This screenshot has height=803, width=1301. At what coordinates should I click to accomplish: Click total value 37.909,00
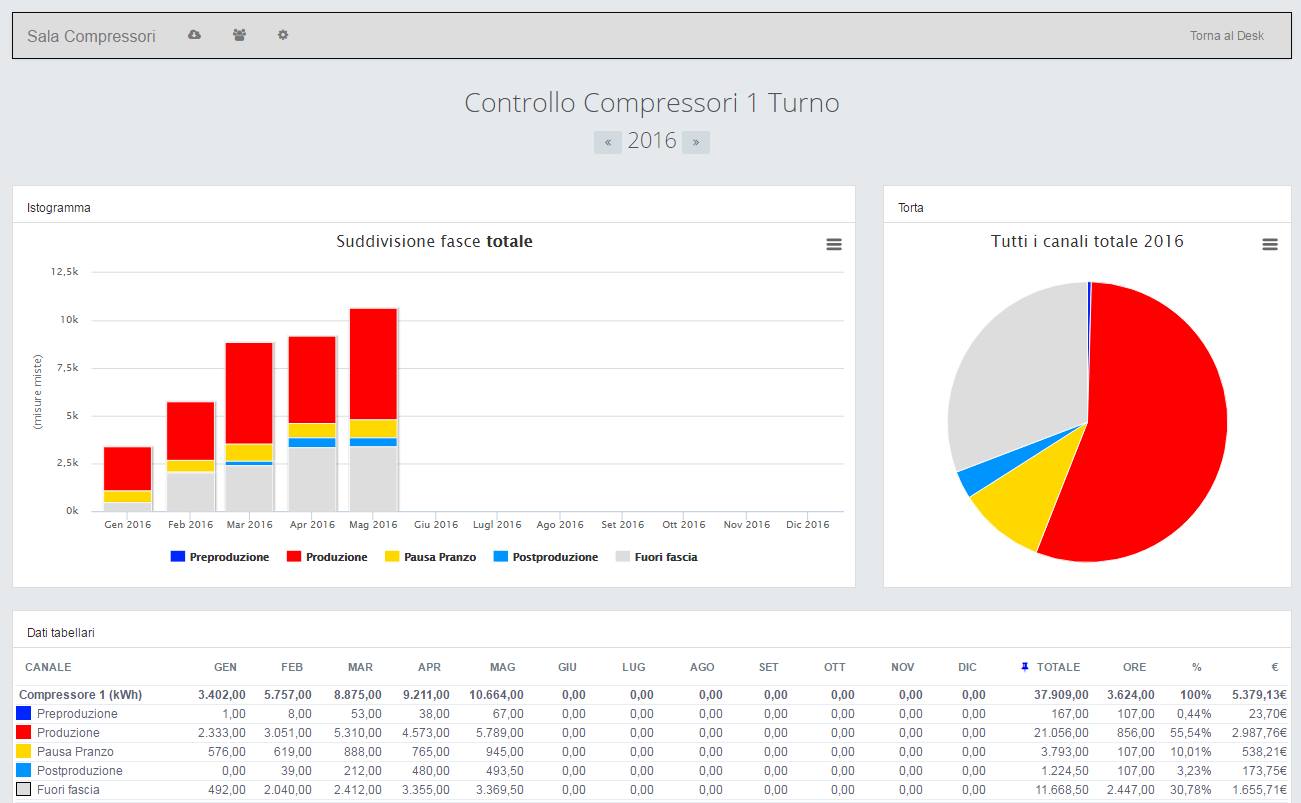(x=1060, y=695)
